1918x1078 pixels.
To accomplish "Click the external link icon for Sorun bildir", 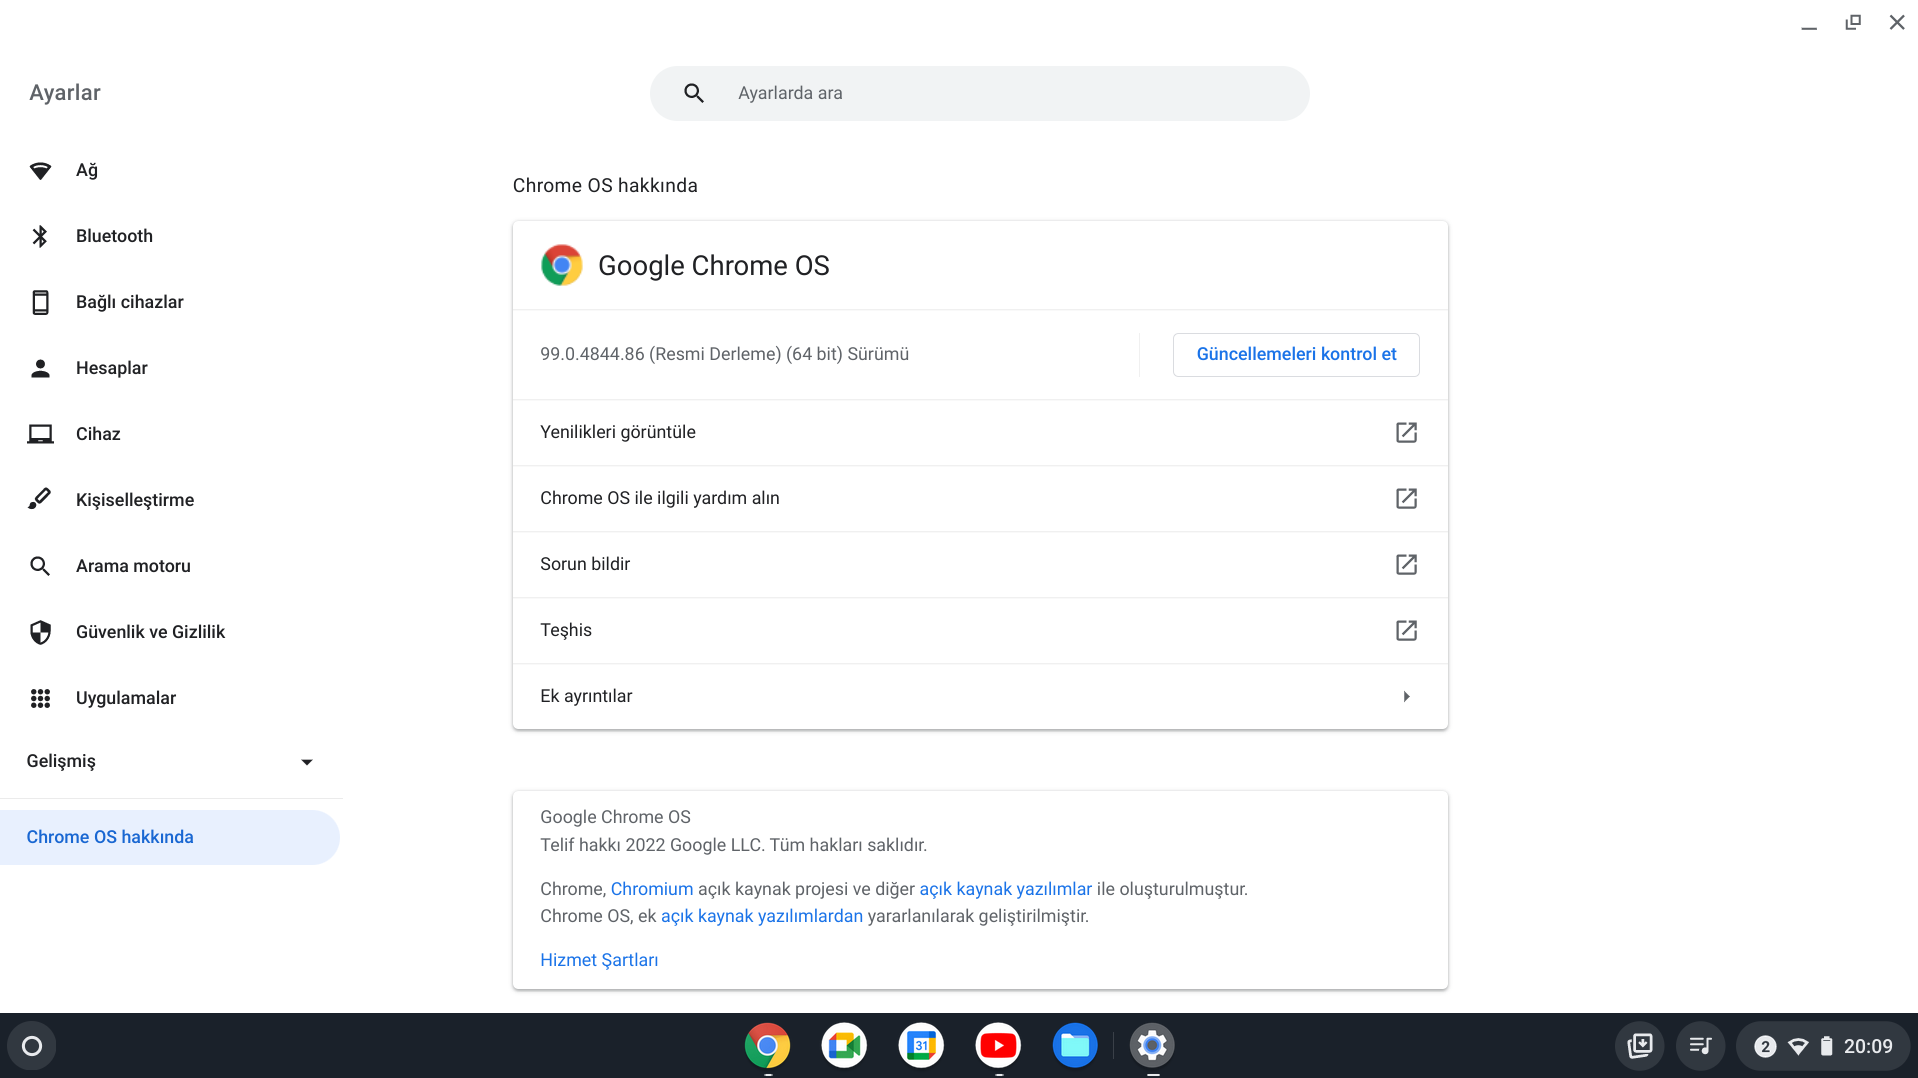I will click(1406, 564).
